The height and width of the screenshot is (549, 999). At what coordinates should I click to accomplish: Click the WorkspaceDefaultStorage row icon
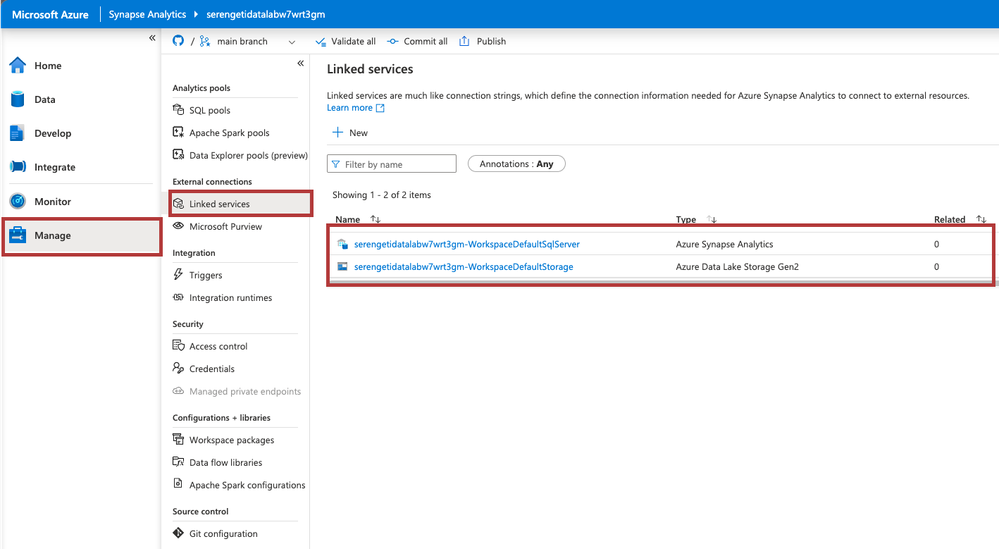[x=342, y=266]
